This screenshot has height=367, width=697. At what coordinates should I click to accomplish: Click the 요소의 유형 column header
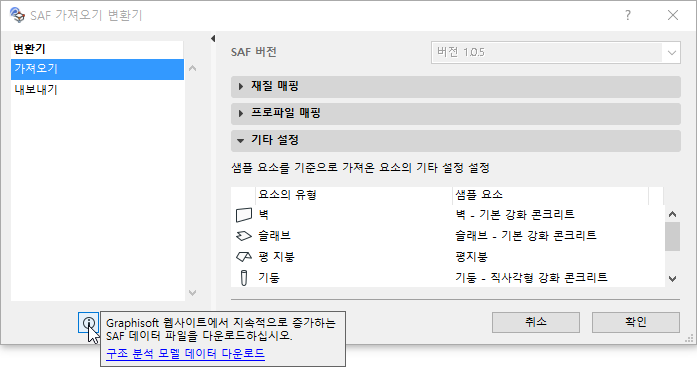point(354,195)
